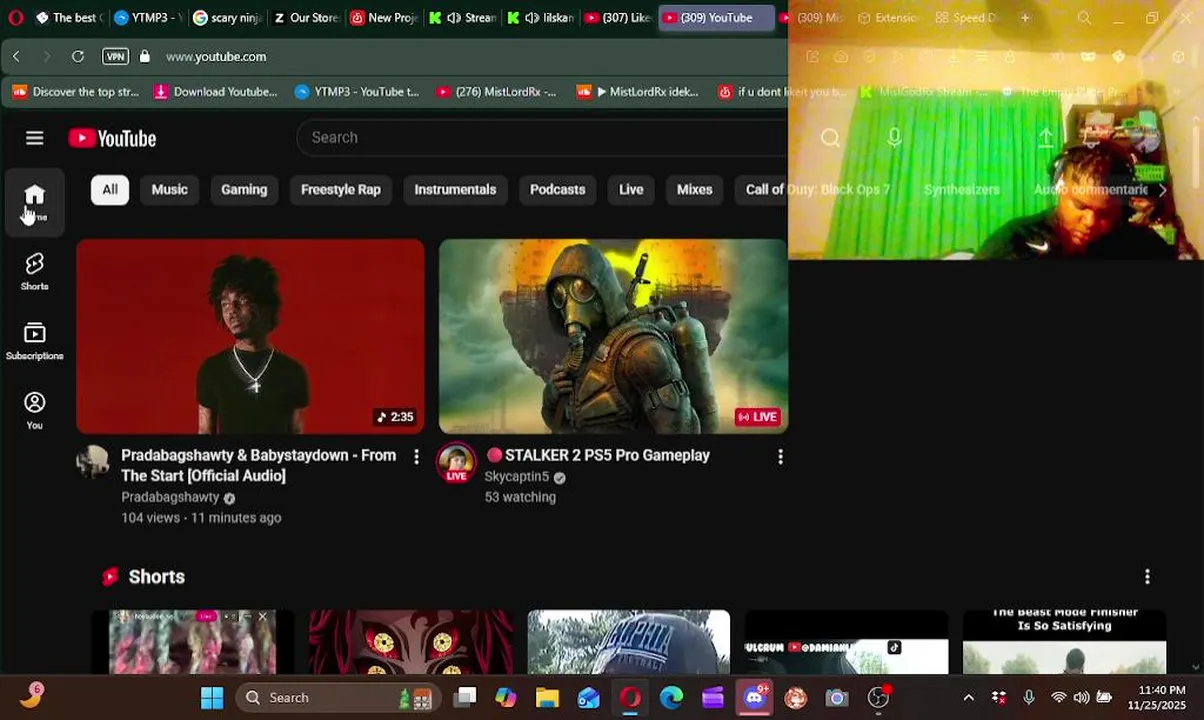Select the Instrumentals filter chip
The image size is (1204, 720).
(455, 189)
